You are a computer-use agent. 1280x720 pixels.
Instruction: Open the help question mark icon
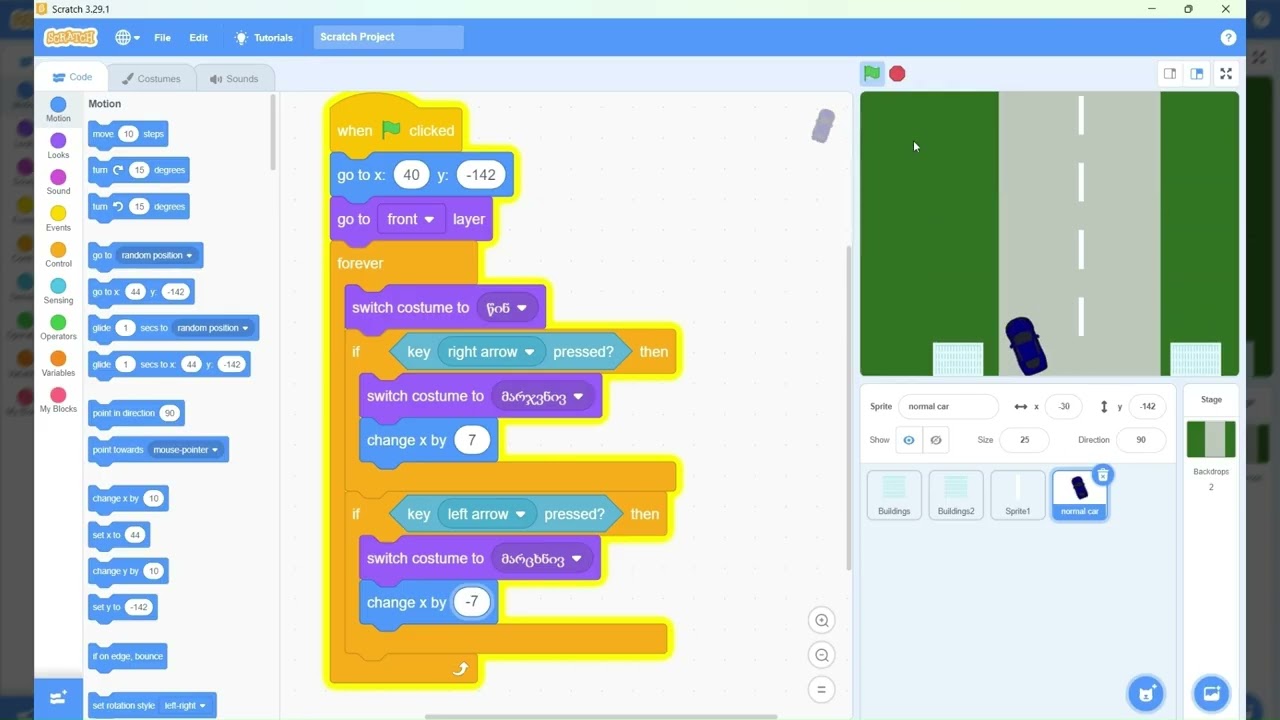[1228, 37]
